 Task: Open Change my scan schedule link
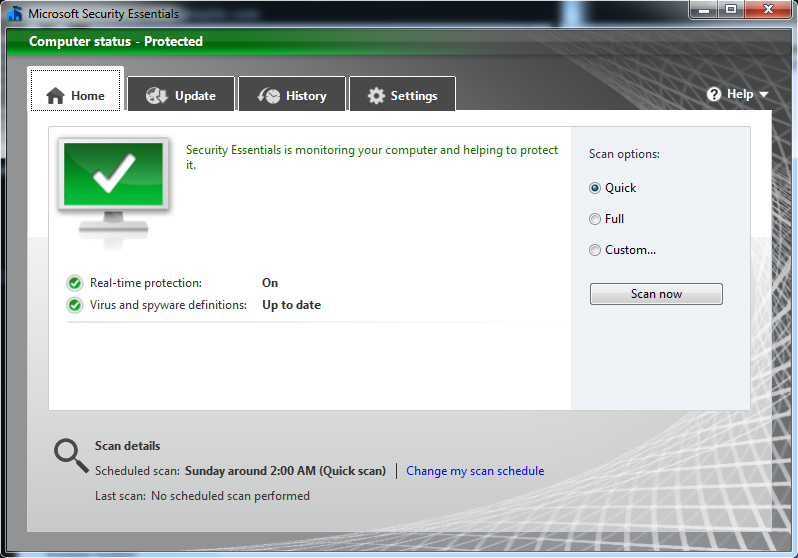(x=475, y=471)
